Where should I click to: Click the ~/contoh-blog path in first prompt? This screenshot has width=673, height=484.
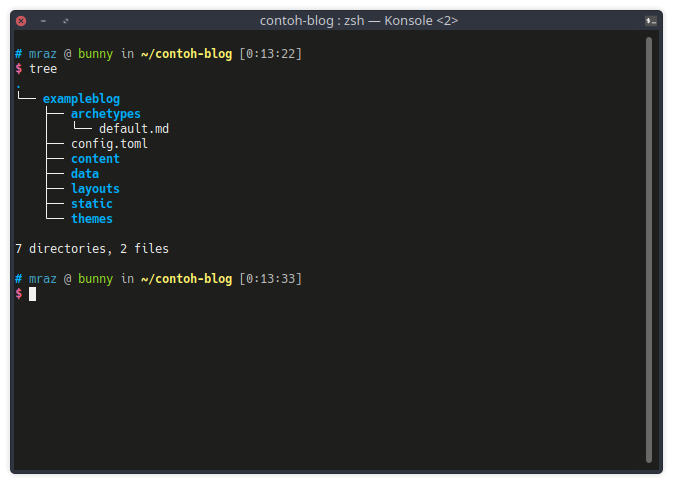tap(186, 54)
